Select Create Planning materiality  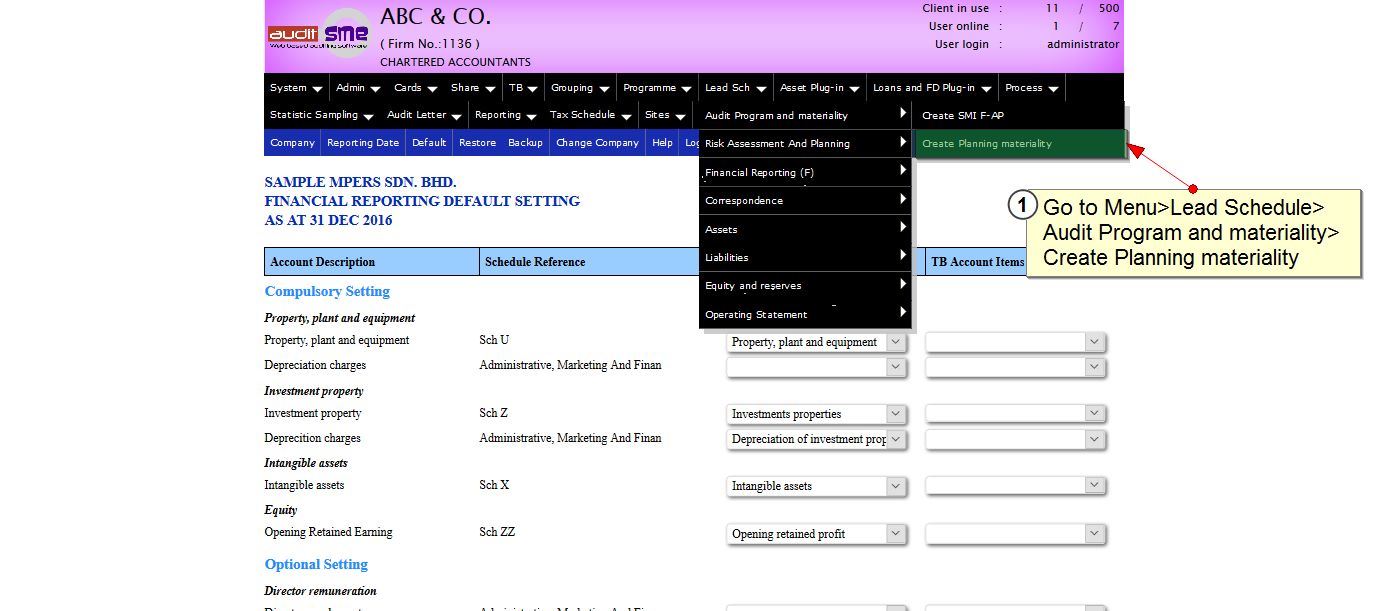(x=1020, y=144)
